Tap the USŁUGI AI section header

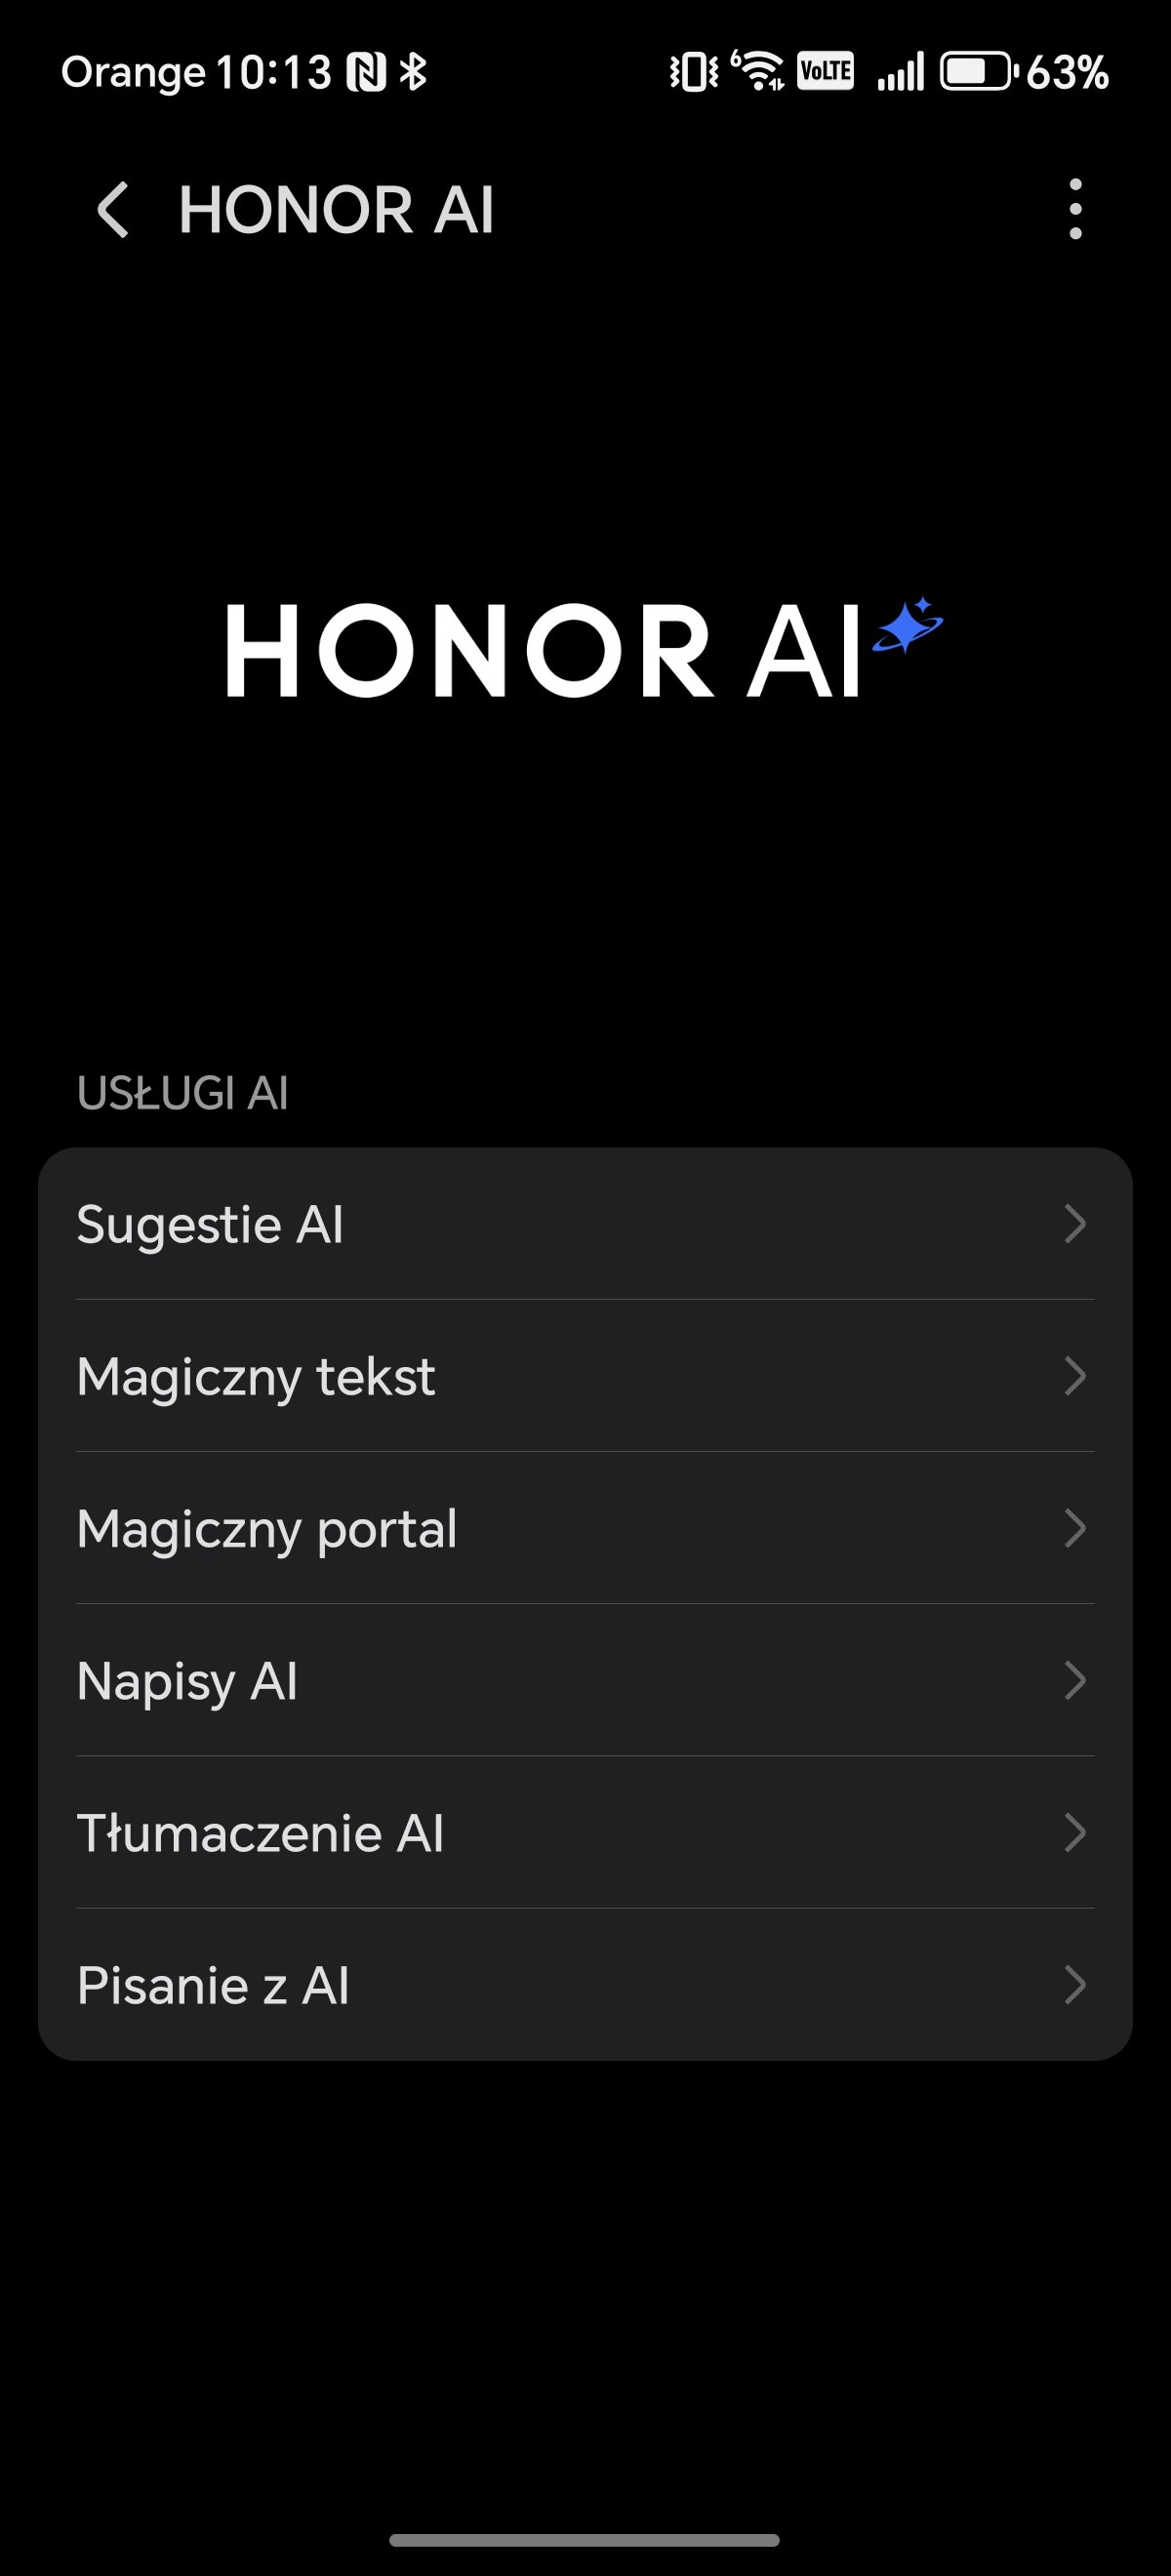click(x=183, y=1093)
